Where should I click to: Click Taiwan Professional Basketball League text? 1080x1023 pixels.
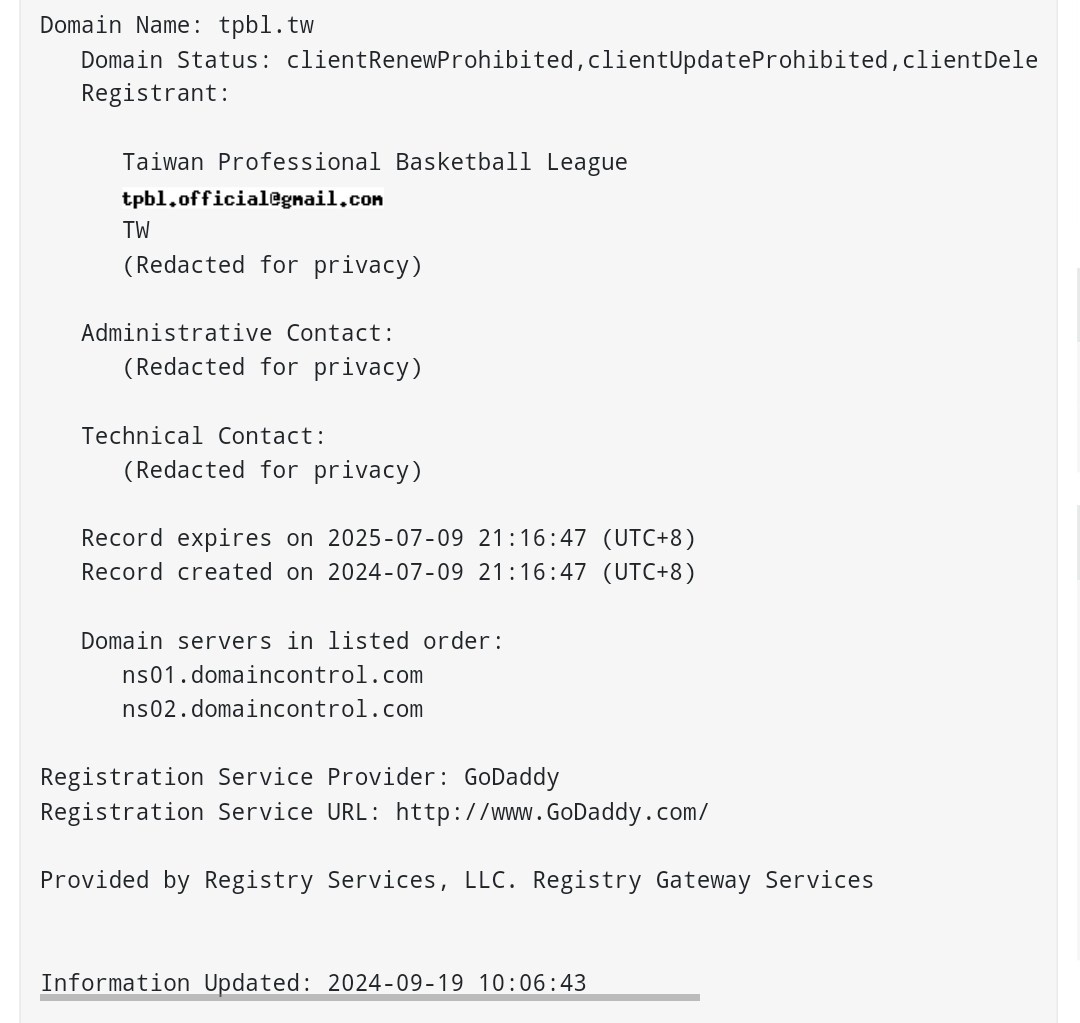[x=375, y=161]
